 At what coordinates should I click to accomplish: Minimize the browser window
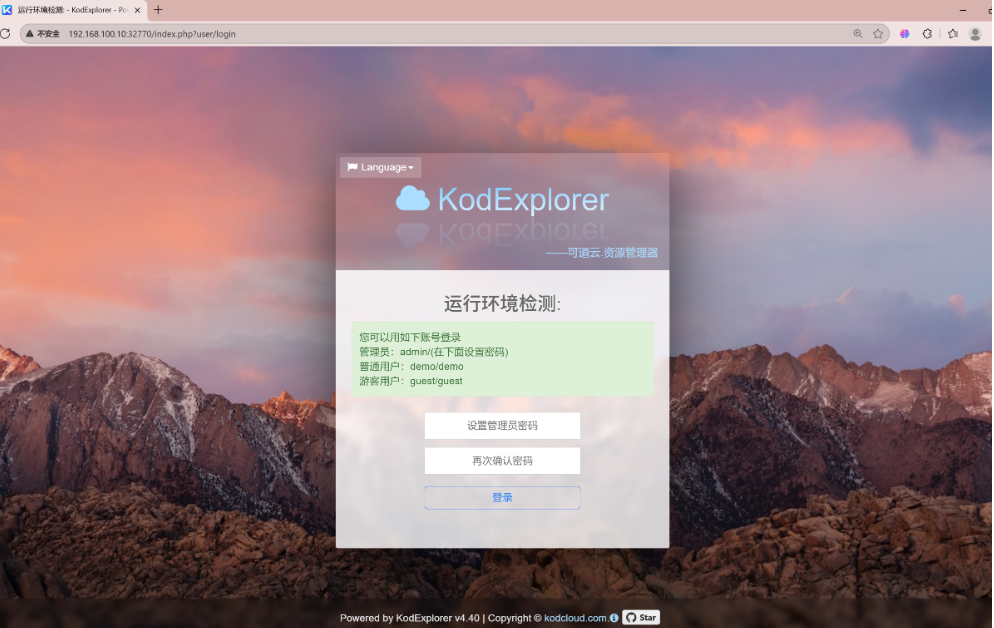[x=963, y=10]
